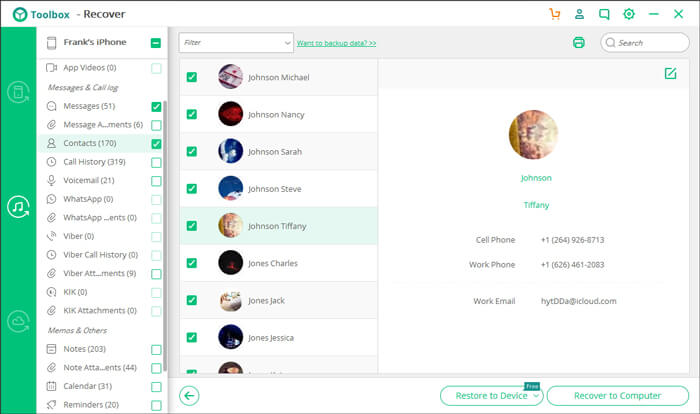Open the shopping cart icon

coord(554,14)
